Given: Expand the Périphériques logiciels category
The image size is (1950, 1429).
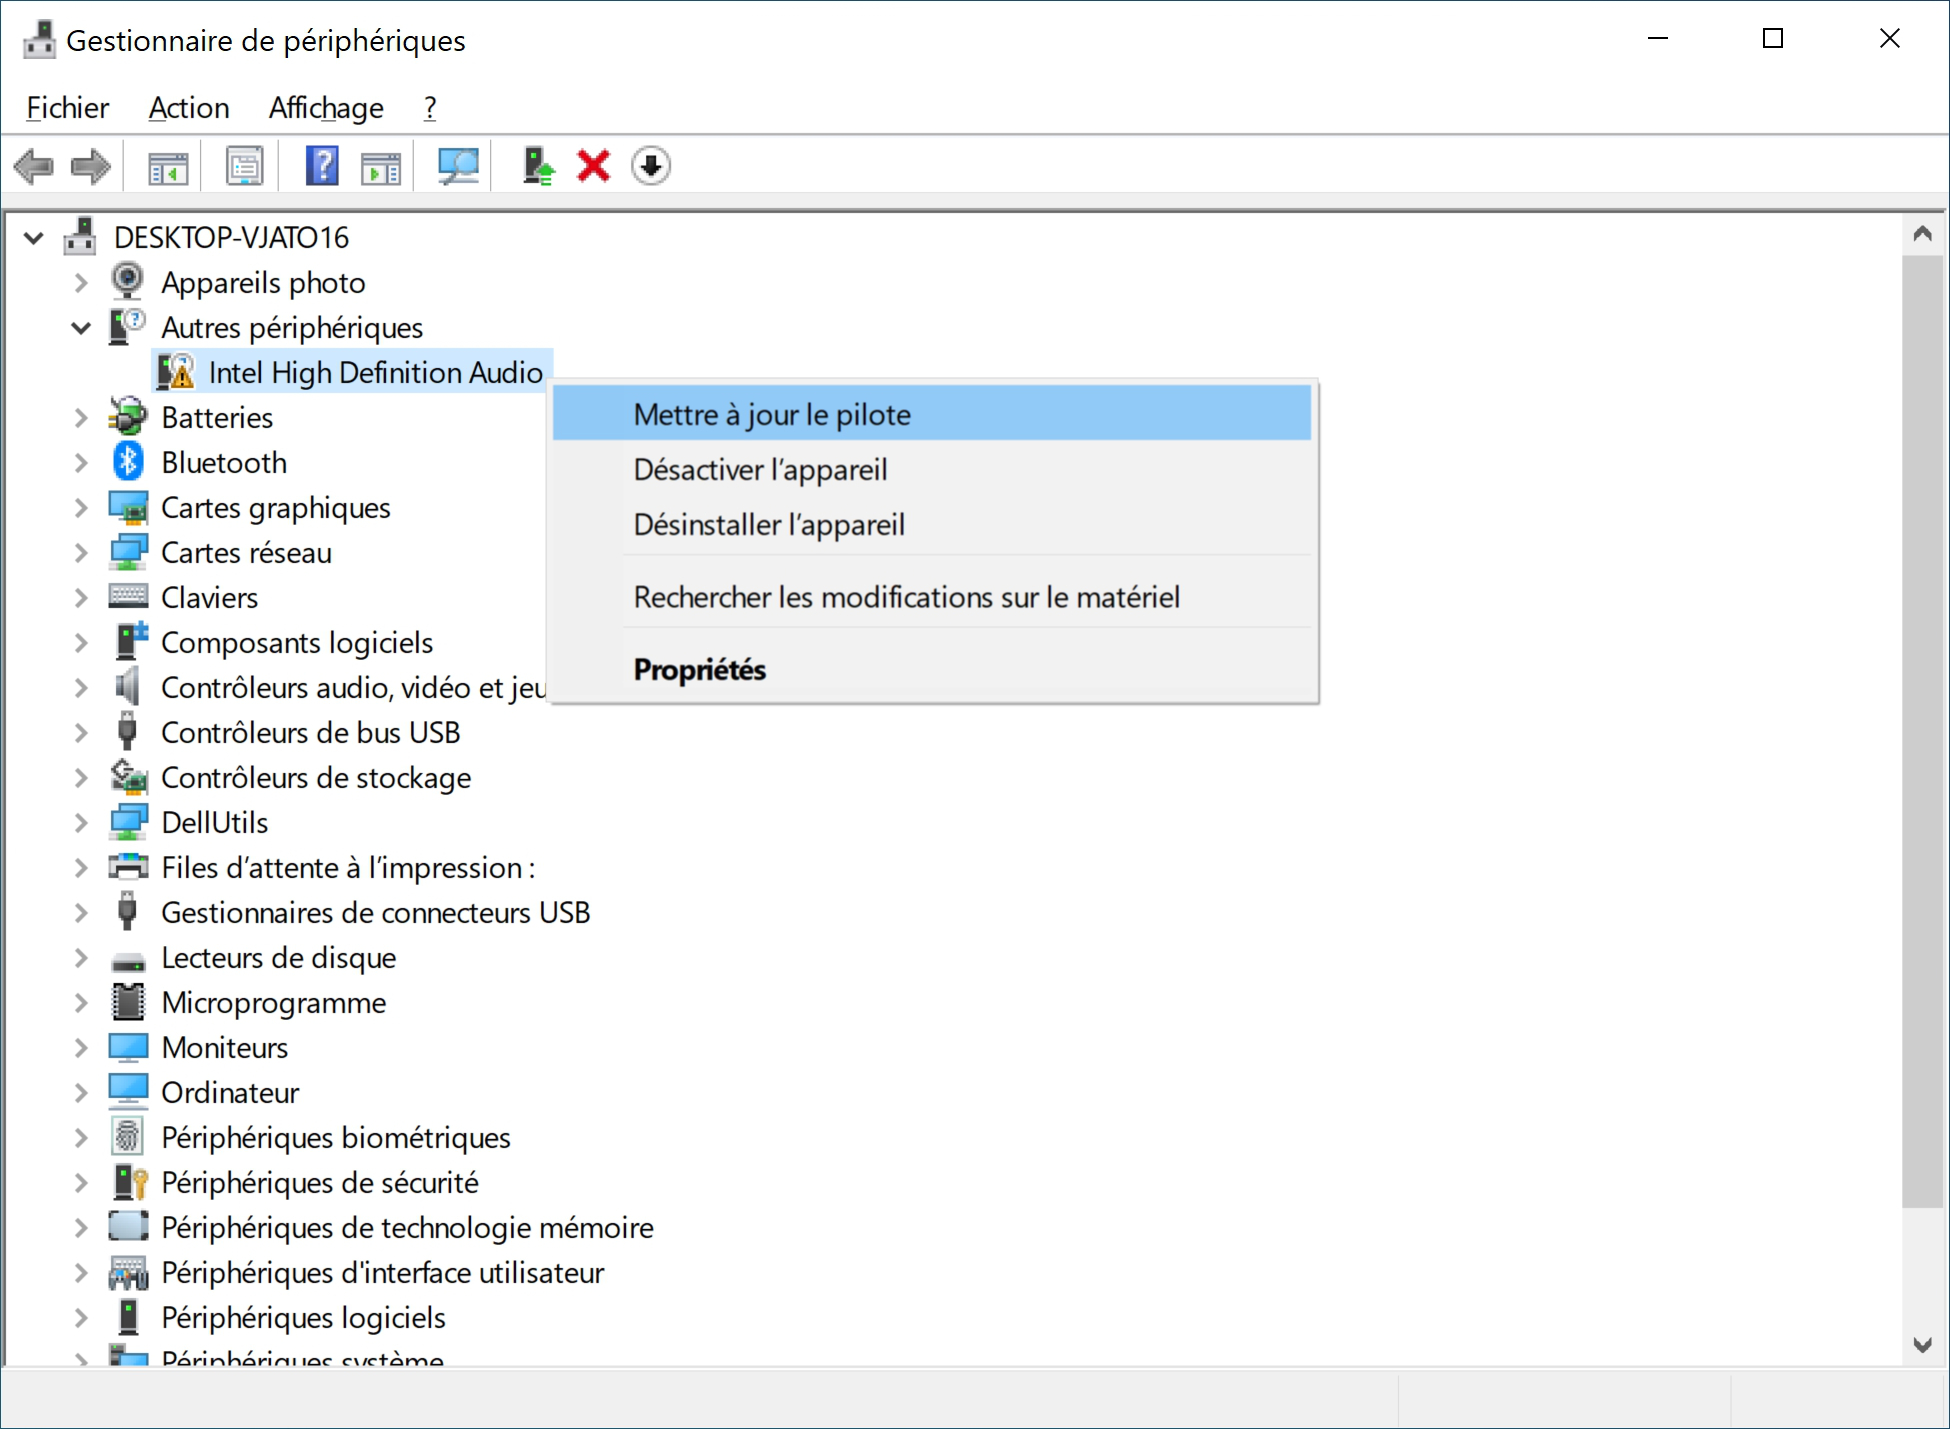Looking at the screenshot, I should coord(81,1317).
